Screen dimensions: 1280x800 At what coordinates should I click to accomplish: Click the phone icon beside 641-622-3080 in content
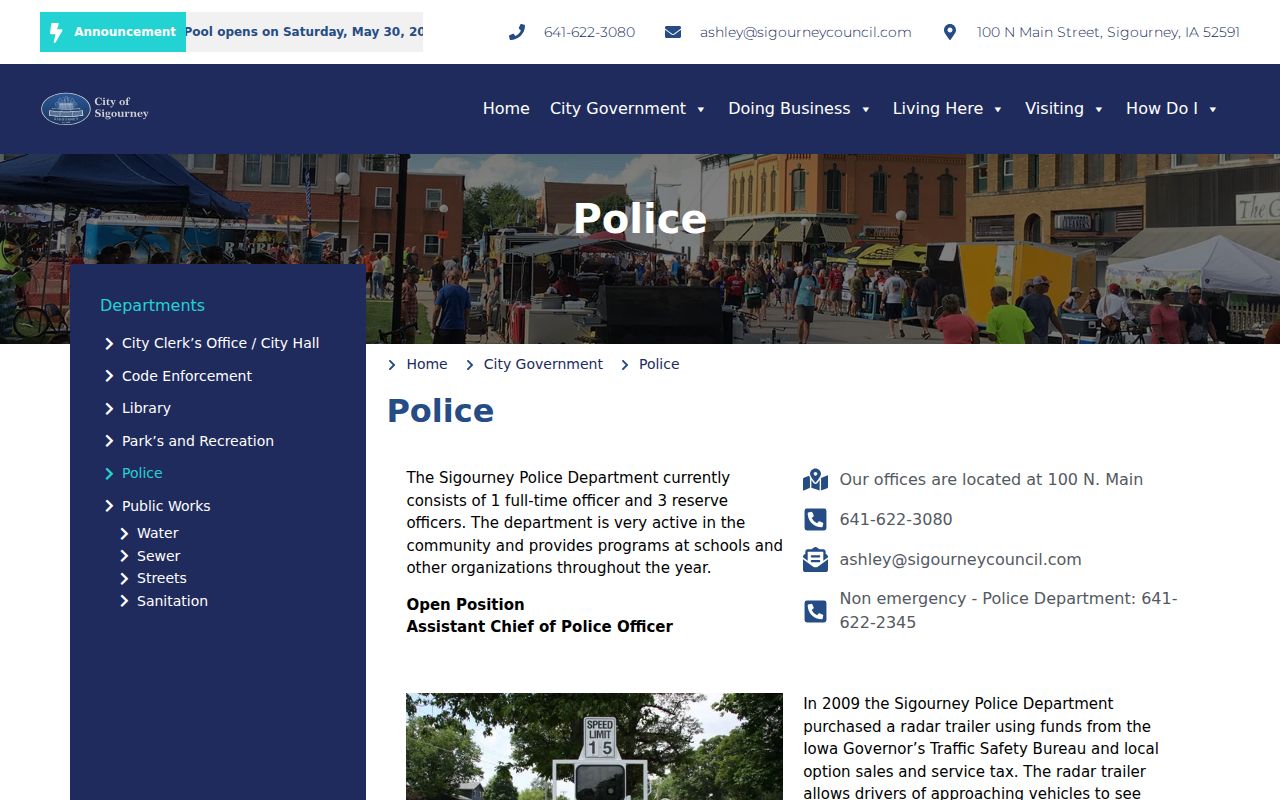(x=815, y=520)
